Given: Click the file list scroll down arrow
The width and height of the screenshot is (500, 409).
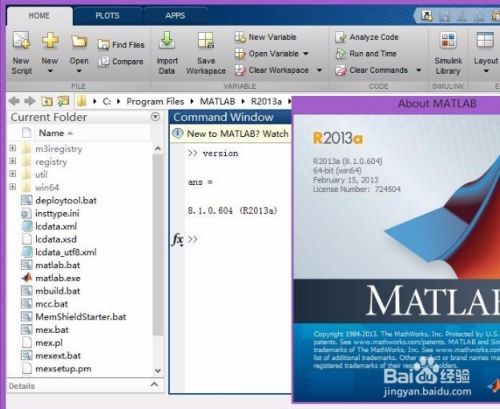Looking at the screenshot, I should 158,371.
